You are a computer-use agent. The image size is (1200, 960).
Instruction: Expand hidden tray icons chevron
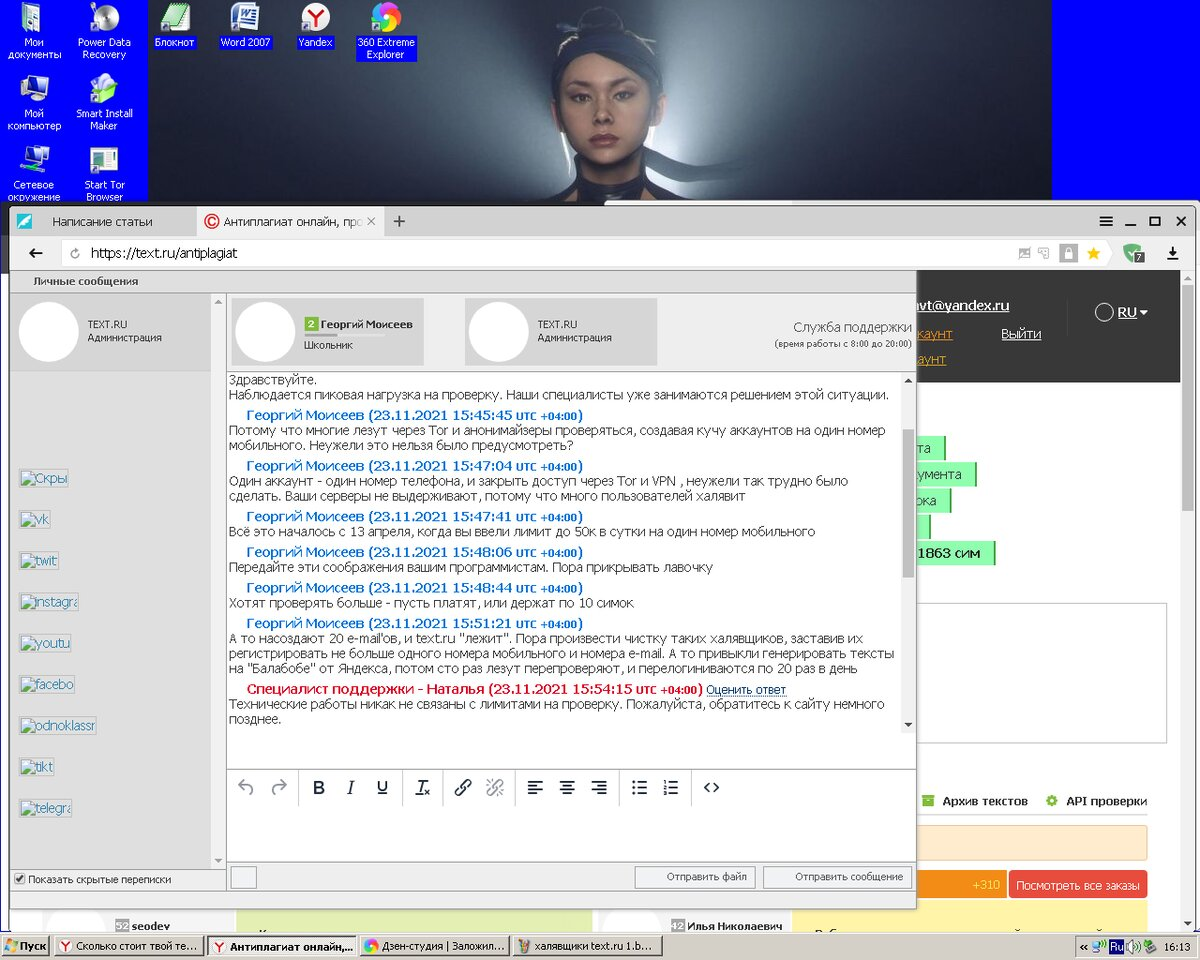click(1085, 946)
